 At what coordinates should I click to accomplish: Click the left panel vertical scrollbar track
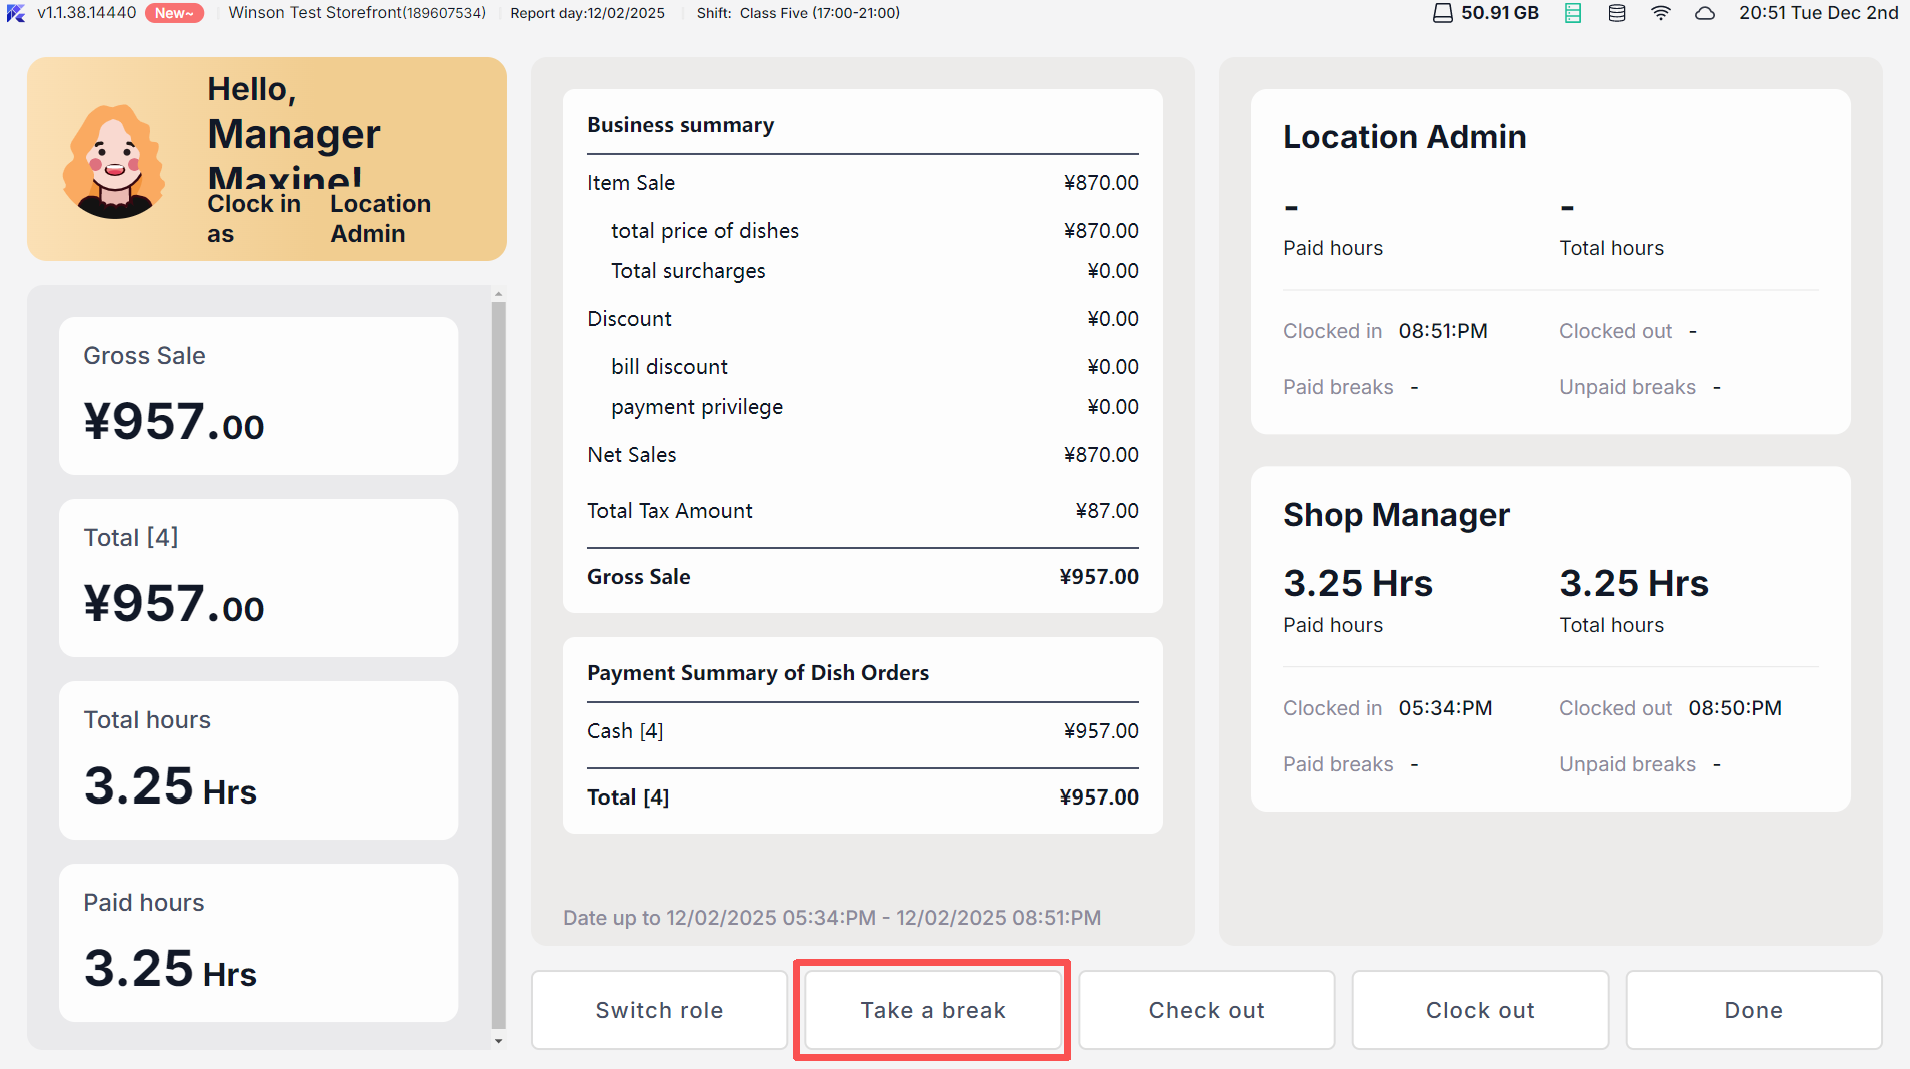(x=498, y=660)
